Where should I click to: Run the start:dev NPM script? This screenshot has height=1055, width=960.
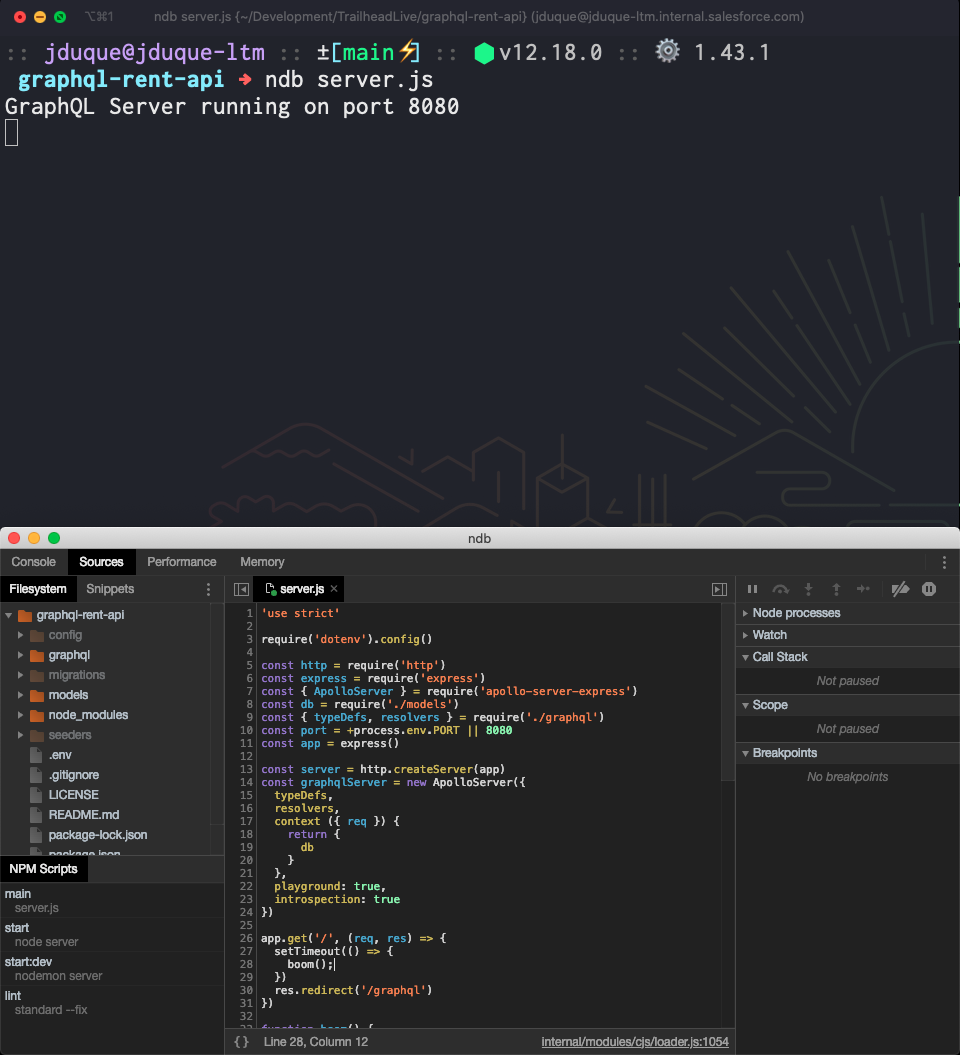[30, 962]
